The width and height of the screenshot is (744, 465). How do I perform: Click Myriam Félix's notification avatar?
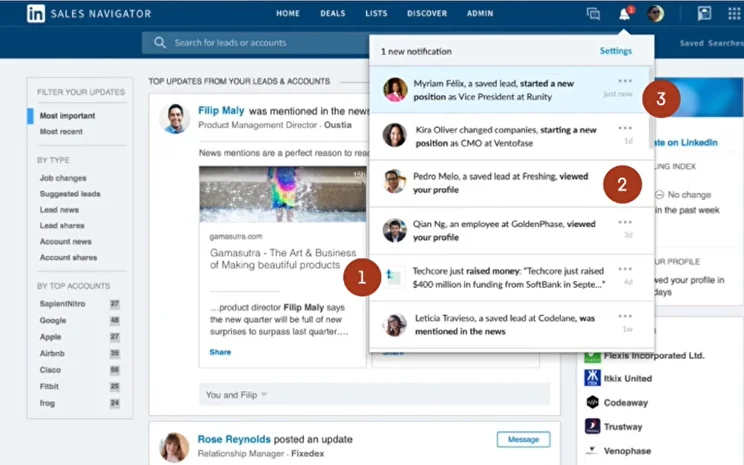pyautogui.click(x=395, y=90)
